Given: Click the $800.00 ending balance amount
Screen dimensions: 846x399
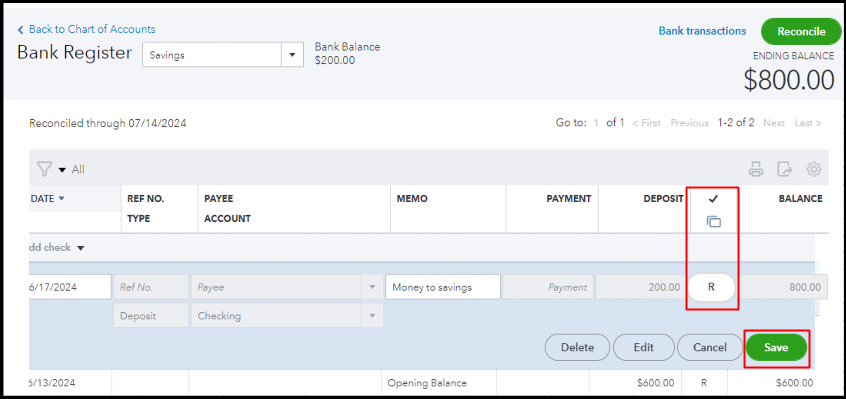Looking at the screenshot, I should [789, 80].
